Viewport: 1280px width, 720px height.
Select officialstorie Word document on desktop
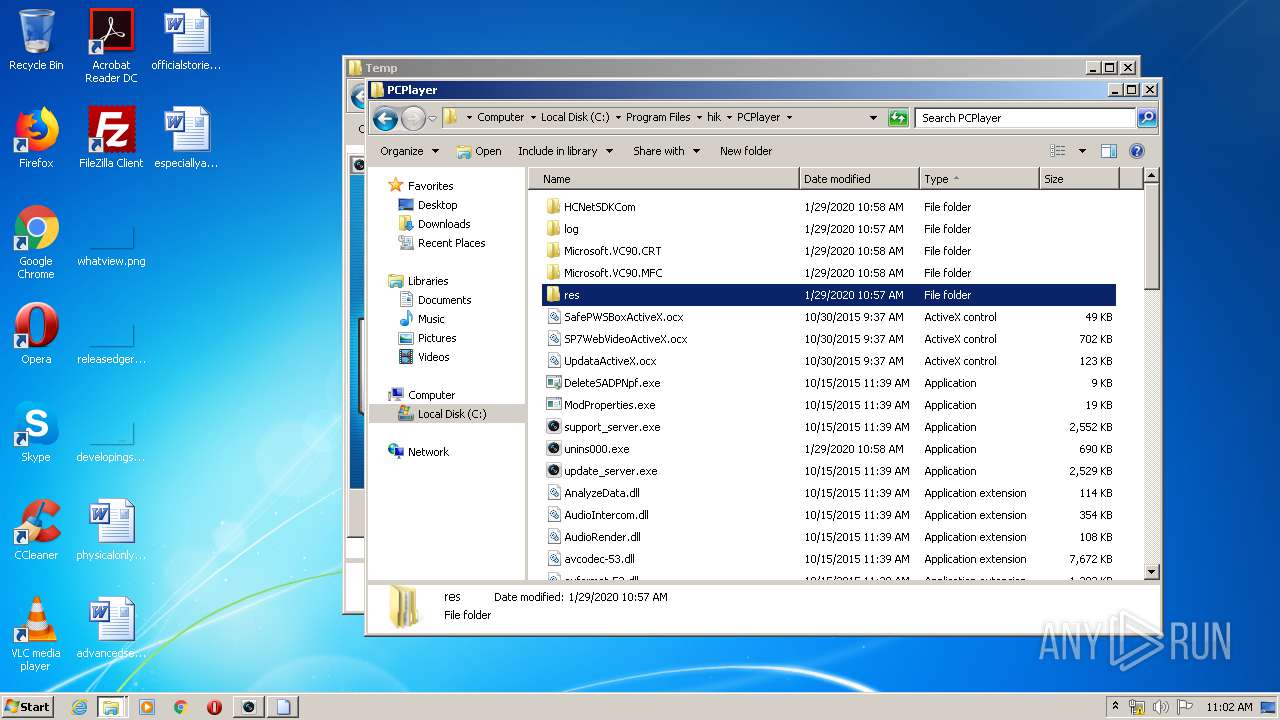[186, 40]
